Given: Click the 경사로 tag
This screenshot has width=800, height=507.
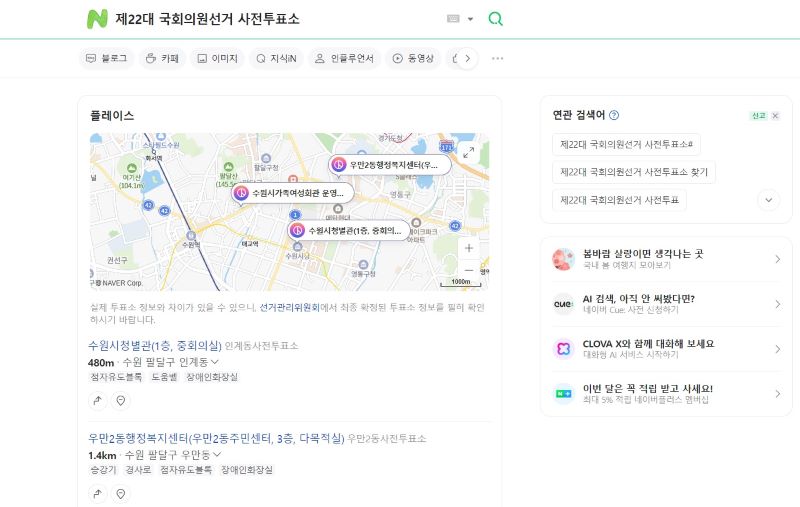Looking at the screenshot, I should point(138,470).
